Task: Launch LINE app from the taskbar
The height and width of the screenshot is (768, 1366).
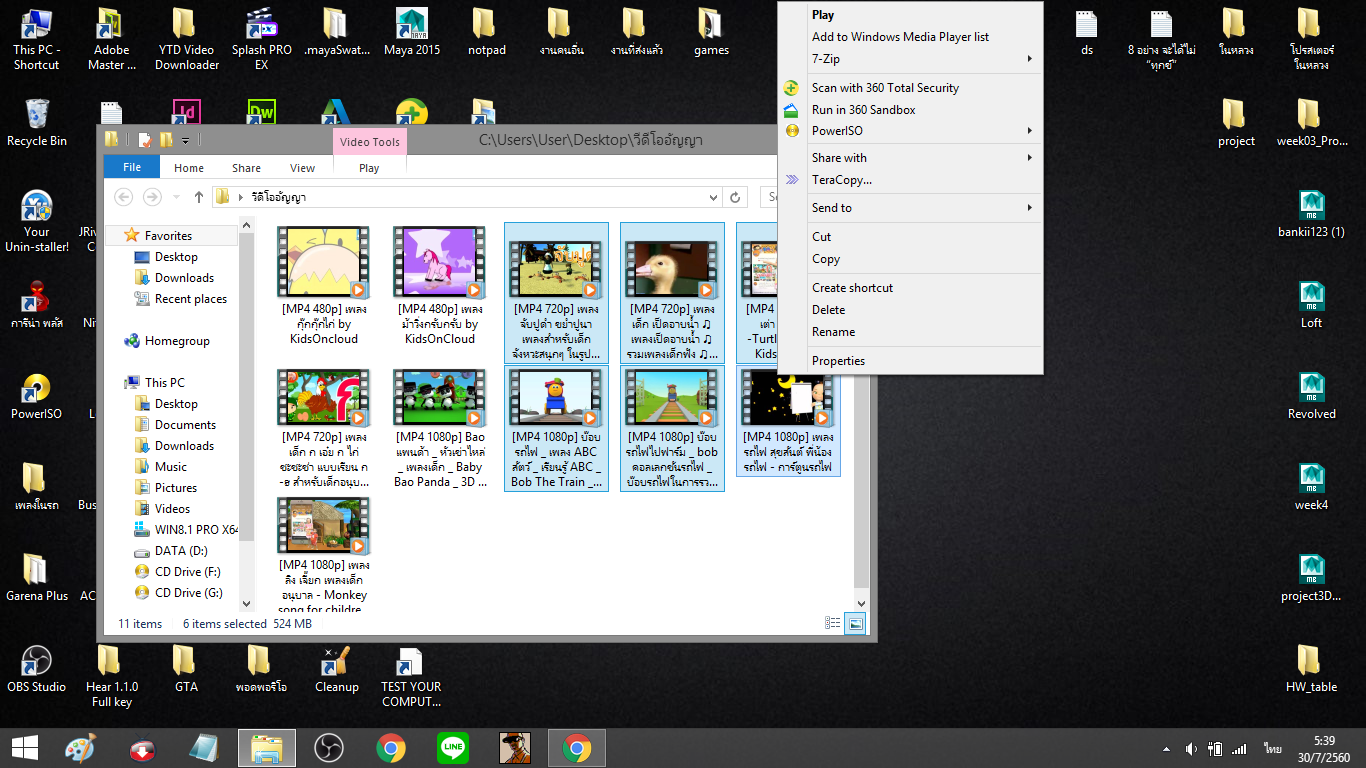Action: [x=453, y=748]
